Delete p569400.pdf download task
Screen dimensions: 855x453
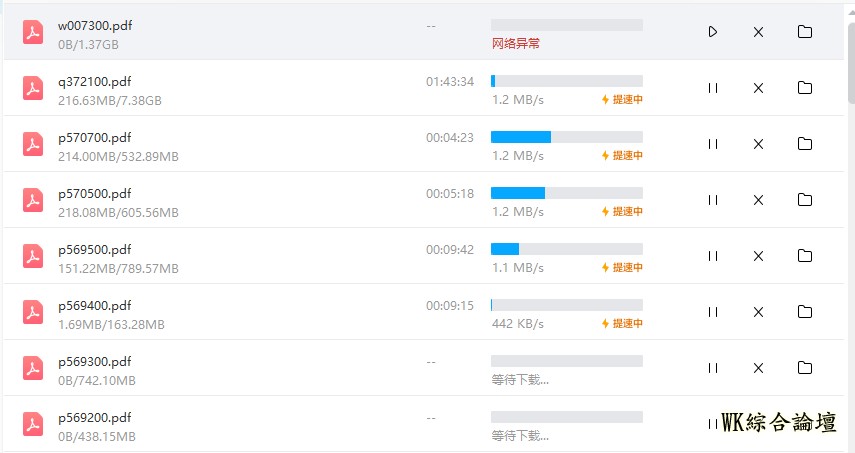tap(758, 312)
